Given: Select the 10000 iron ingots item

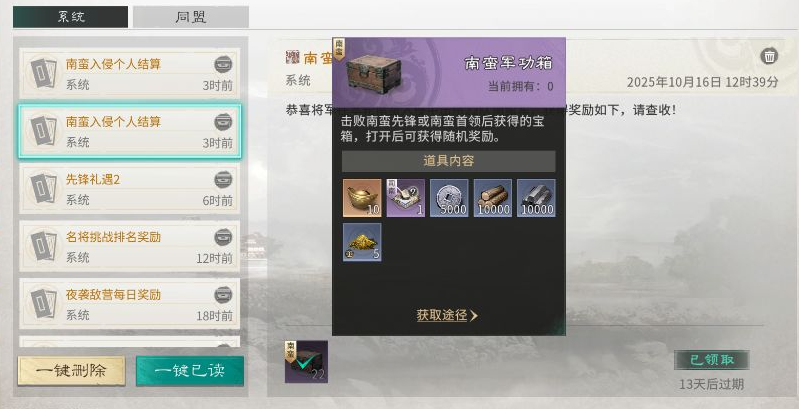Looking at the screenshot, I should click(x=537, y=198).
